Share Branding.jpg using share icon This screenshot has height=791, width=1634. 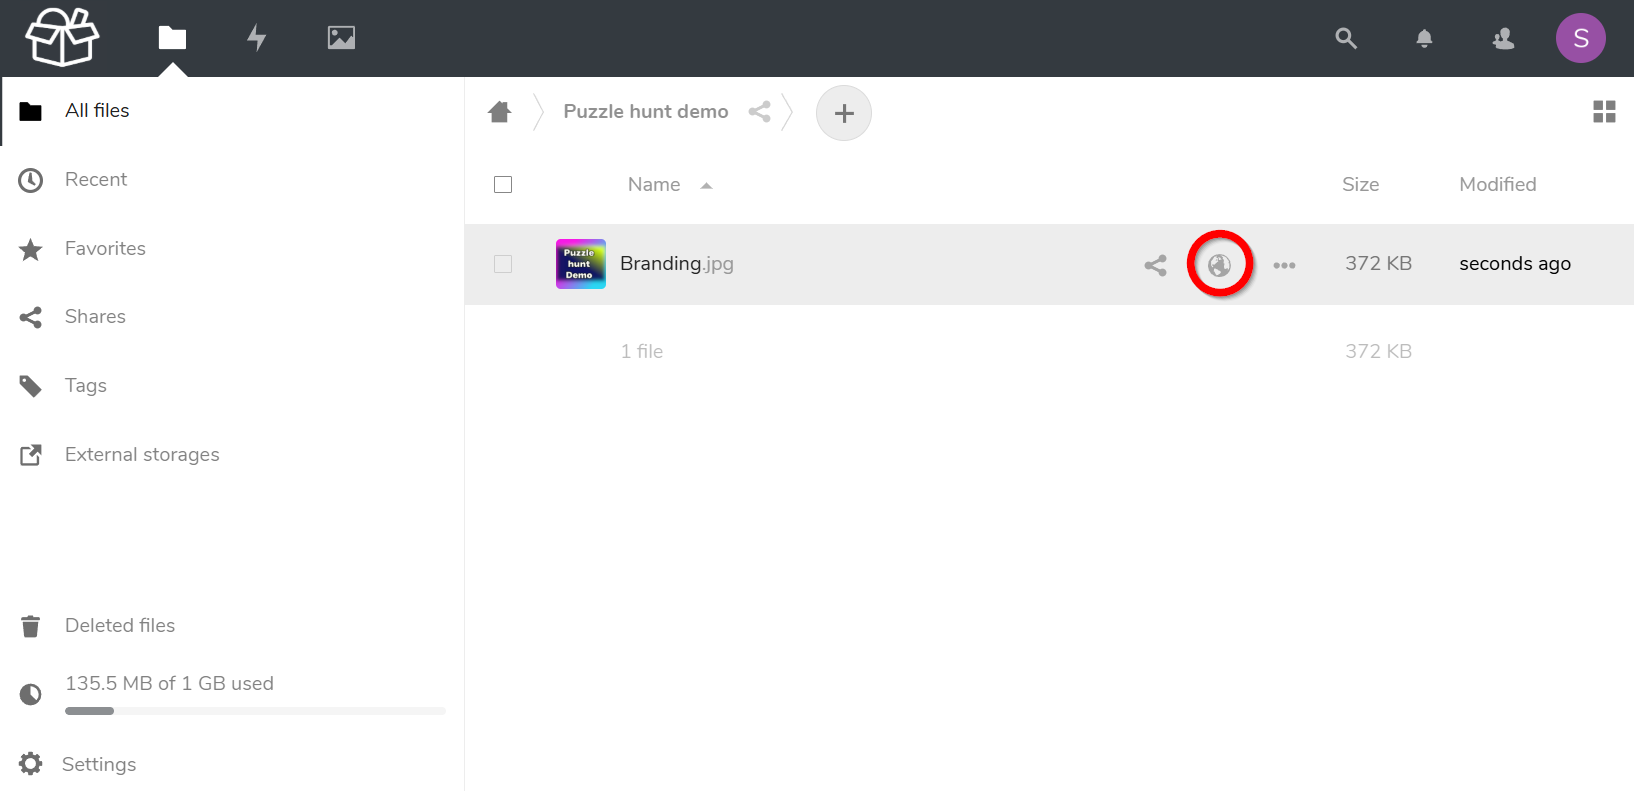[x=1155, y=265]
